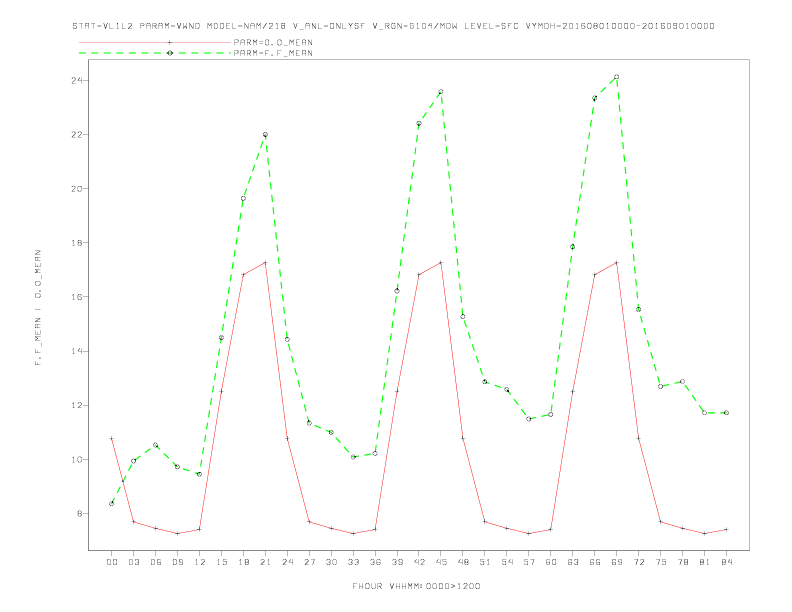Click the red plus marker in the legend

[x=170, y=42]
